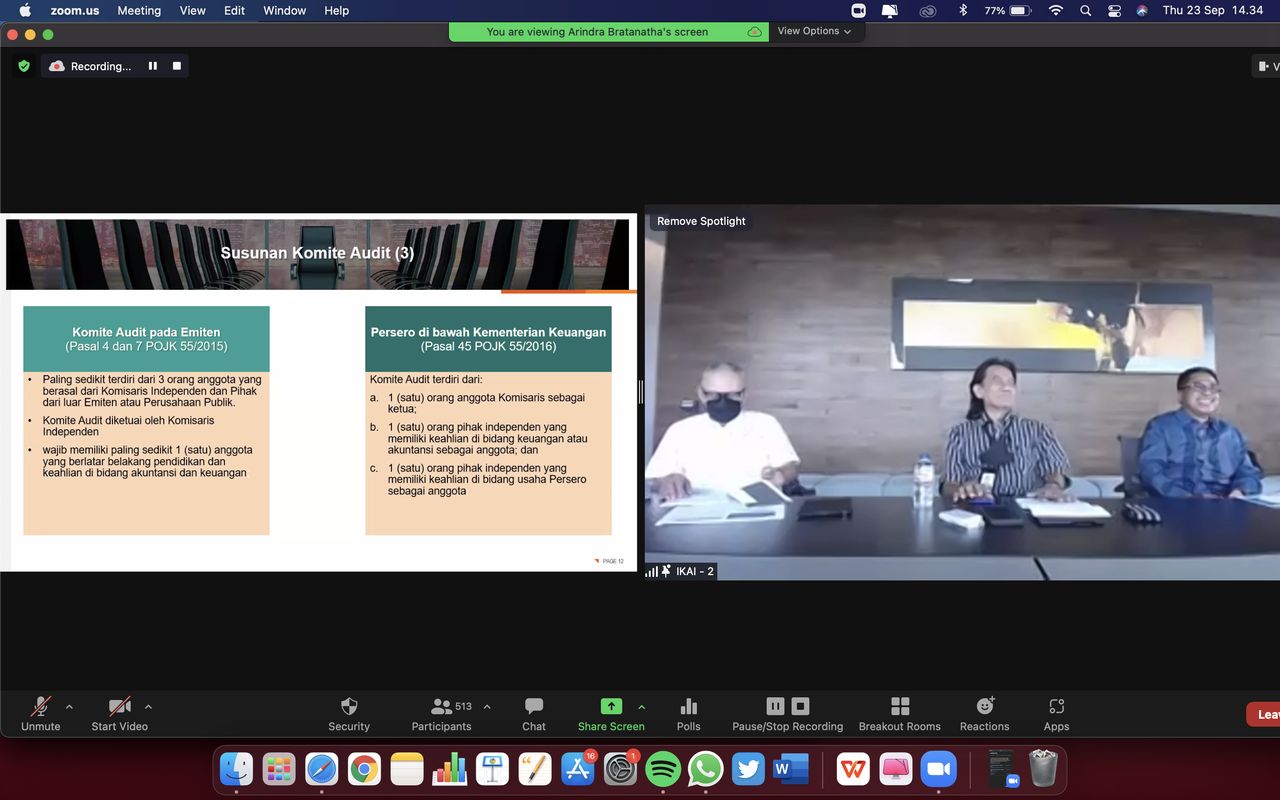Open Notes in the Dock
The height and width of the screenshot is (800, 1280).
[408, 768]
